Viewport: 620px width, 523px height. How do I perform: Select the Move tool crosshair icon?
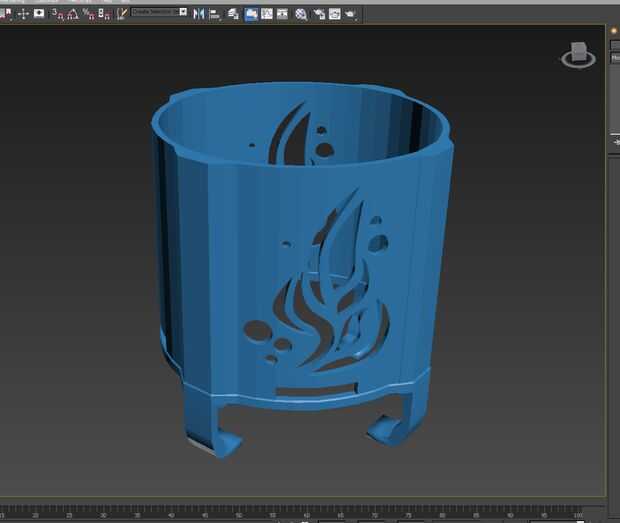pos(23,13)
